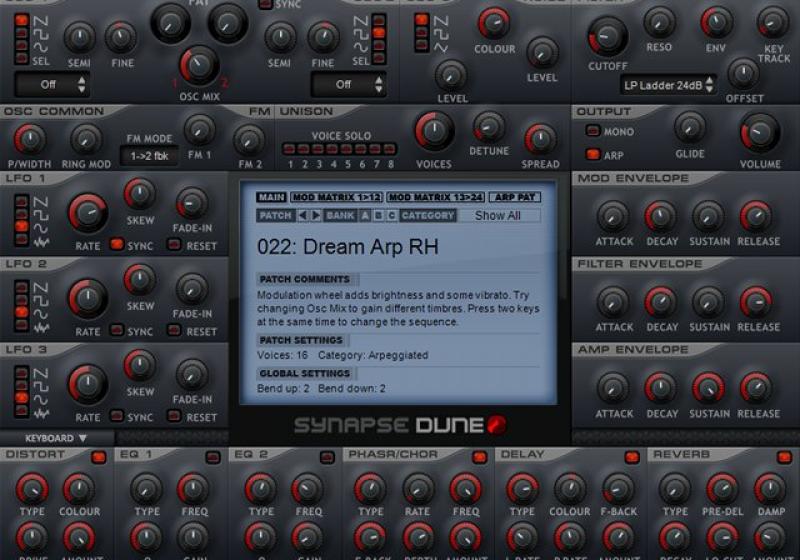Open the right oscillator Off selector
Screen dimensions: 800x560
click(348, 84)
